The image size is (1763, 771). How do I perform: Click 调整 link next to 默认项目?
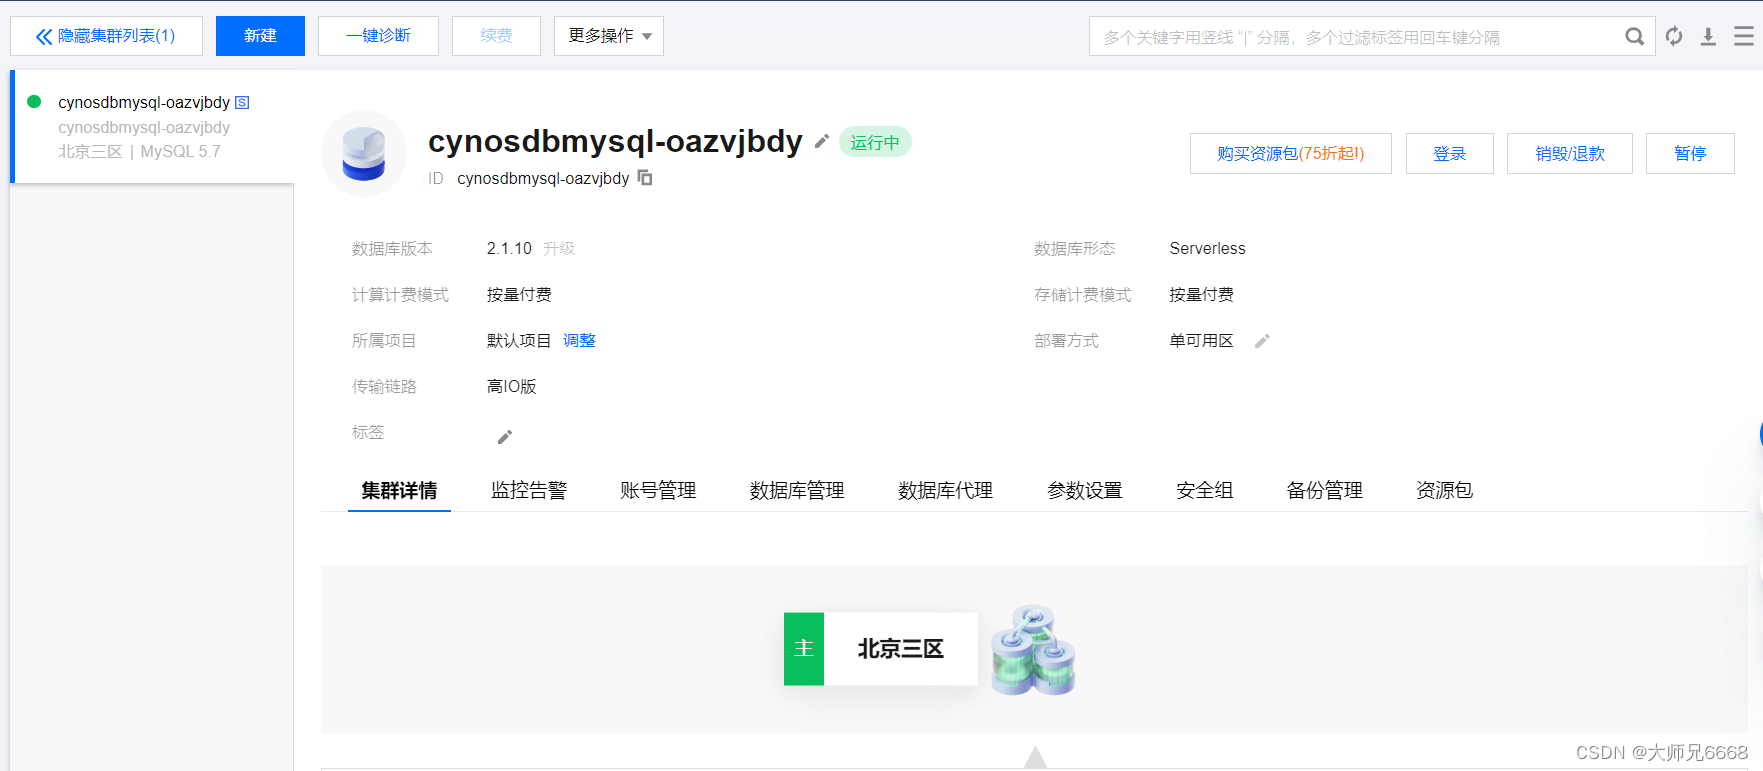point(579,340)
